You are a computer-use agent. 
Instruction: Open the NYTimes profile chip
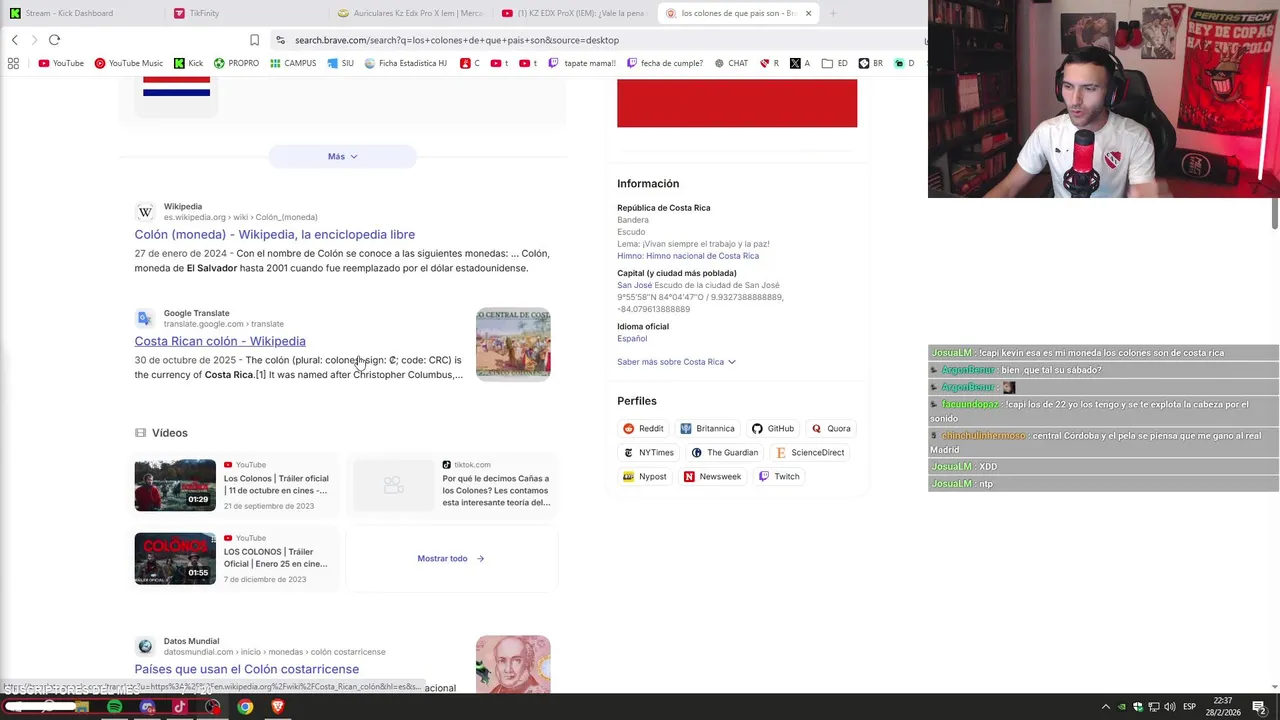pyautogui.click(x=648, y=452)
